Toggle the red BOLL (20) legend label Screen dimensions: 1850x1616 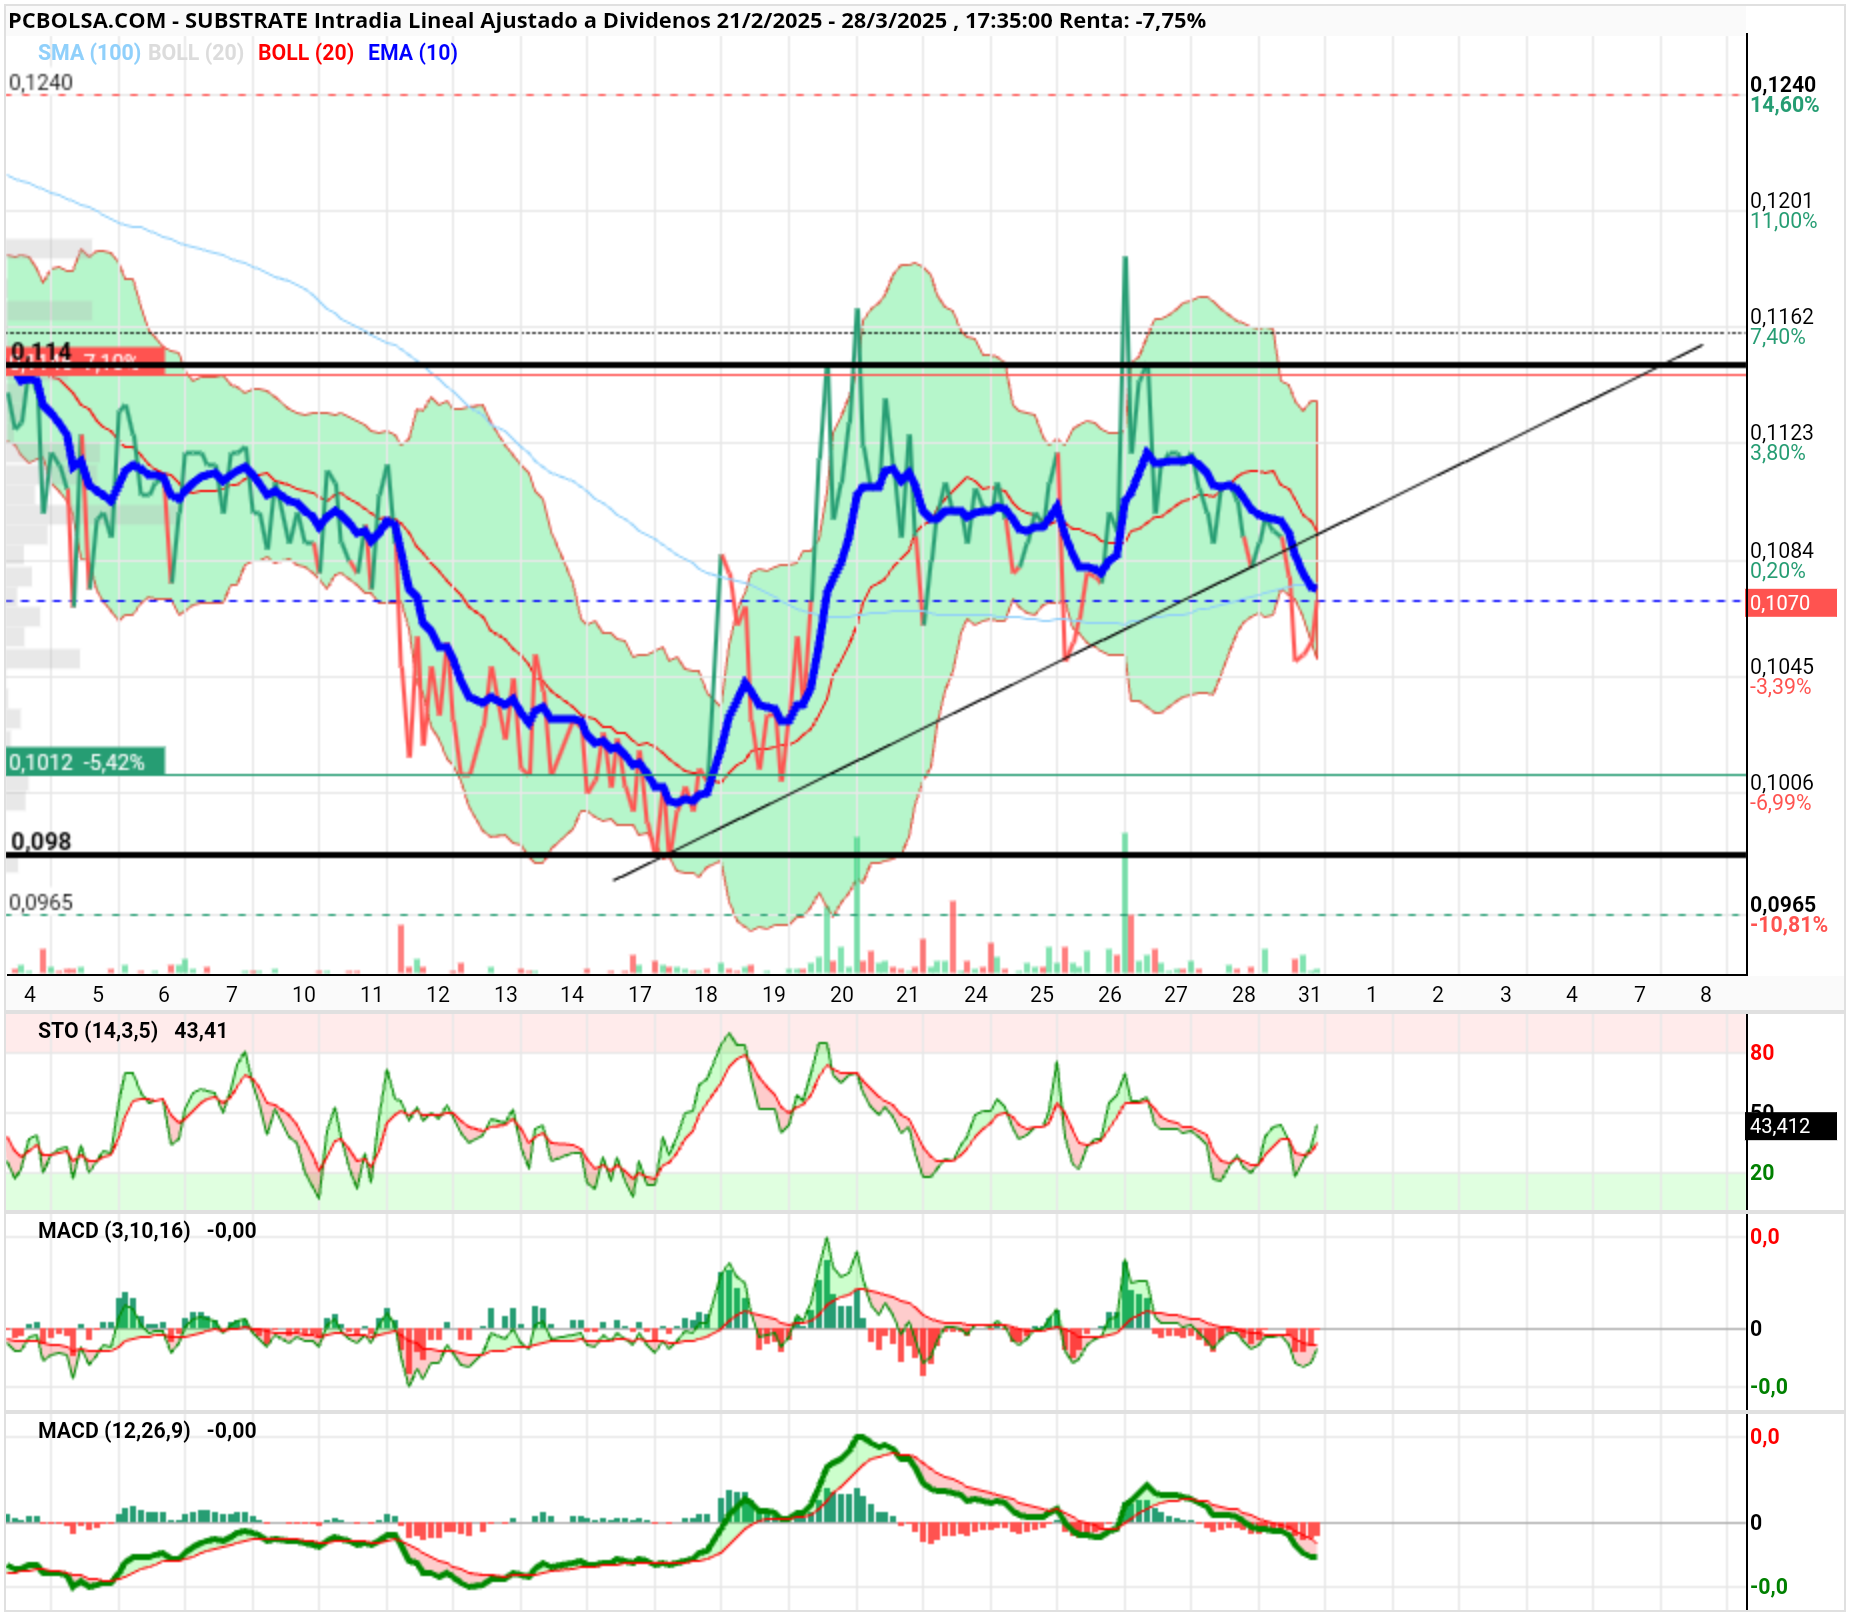coord(306,53)
